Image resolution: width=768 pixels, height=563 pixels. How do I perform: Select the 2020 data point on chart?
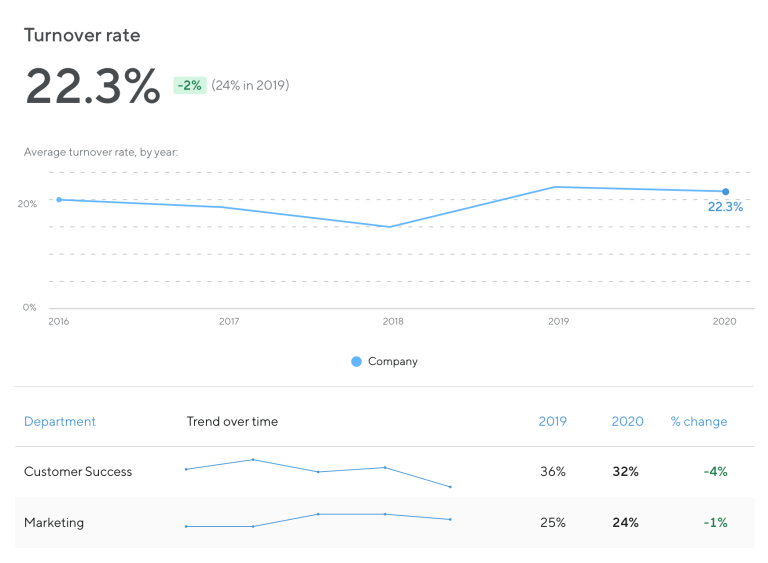[x=725, y=192]
